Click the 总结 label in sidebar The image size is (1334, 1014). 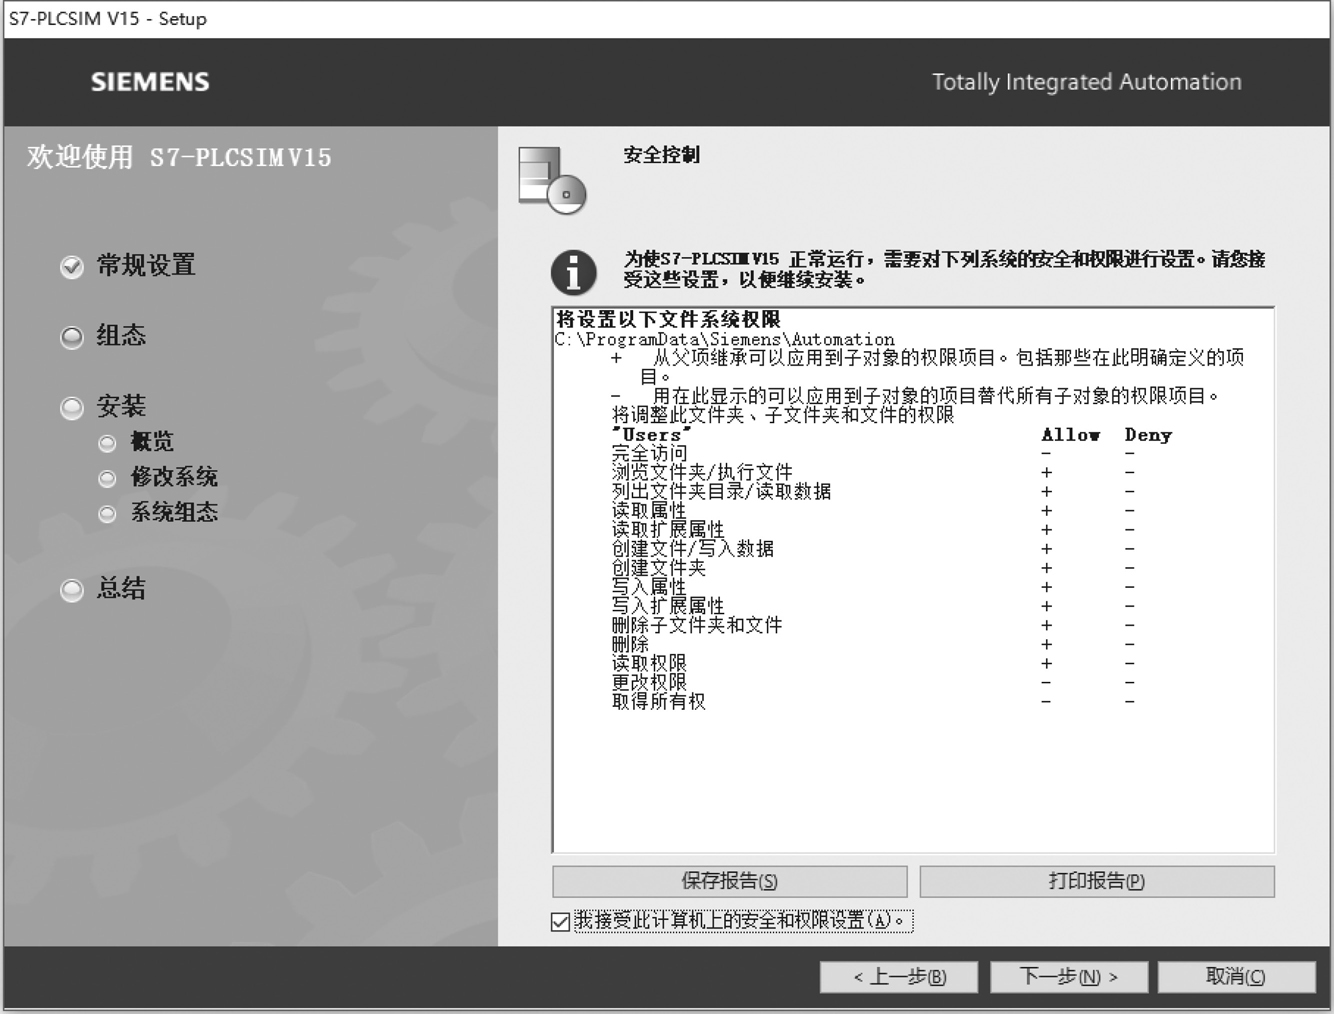pyautogui.click(x=121, y=588)
